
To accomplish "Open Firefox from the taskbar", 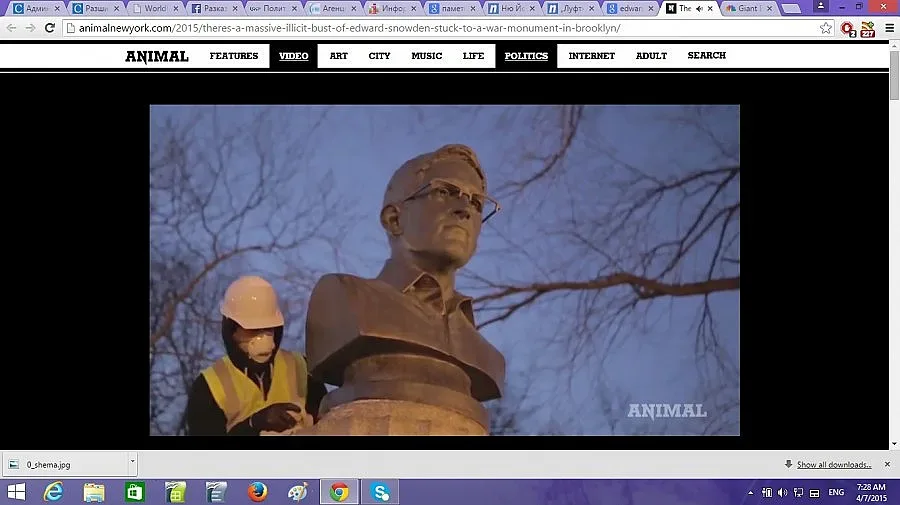I will point(258,492).
